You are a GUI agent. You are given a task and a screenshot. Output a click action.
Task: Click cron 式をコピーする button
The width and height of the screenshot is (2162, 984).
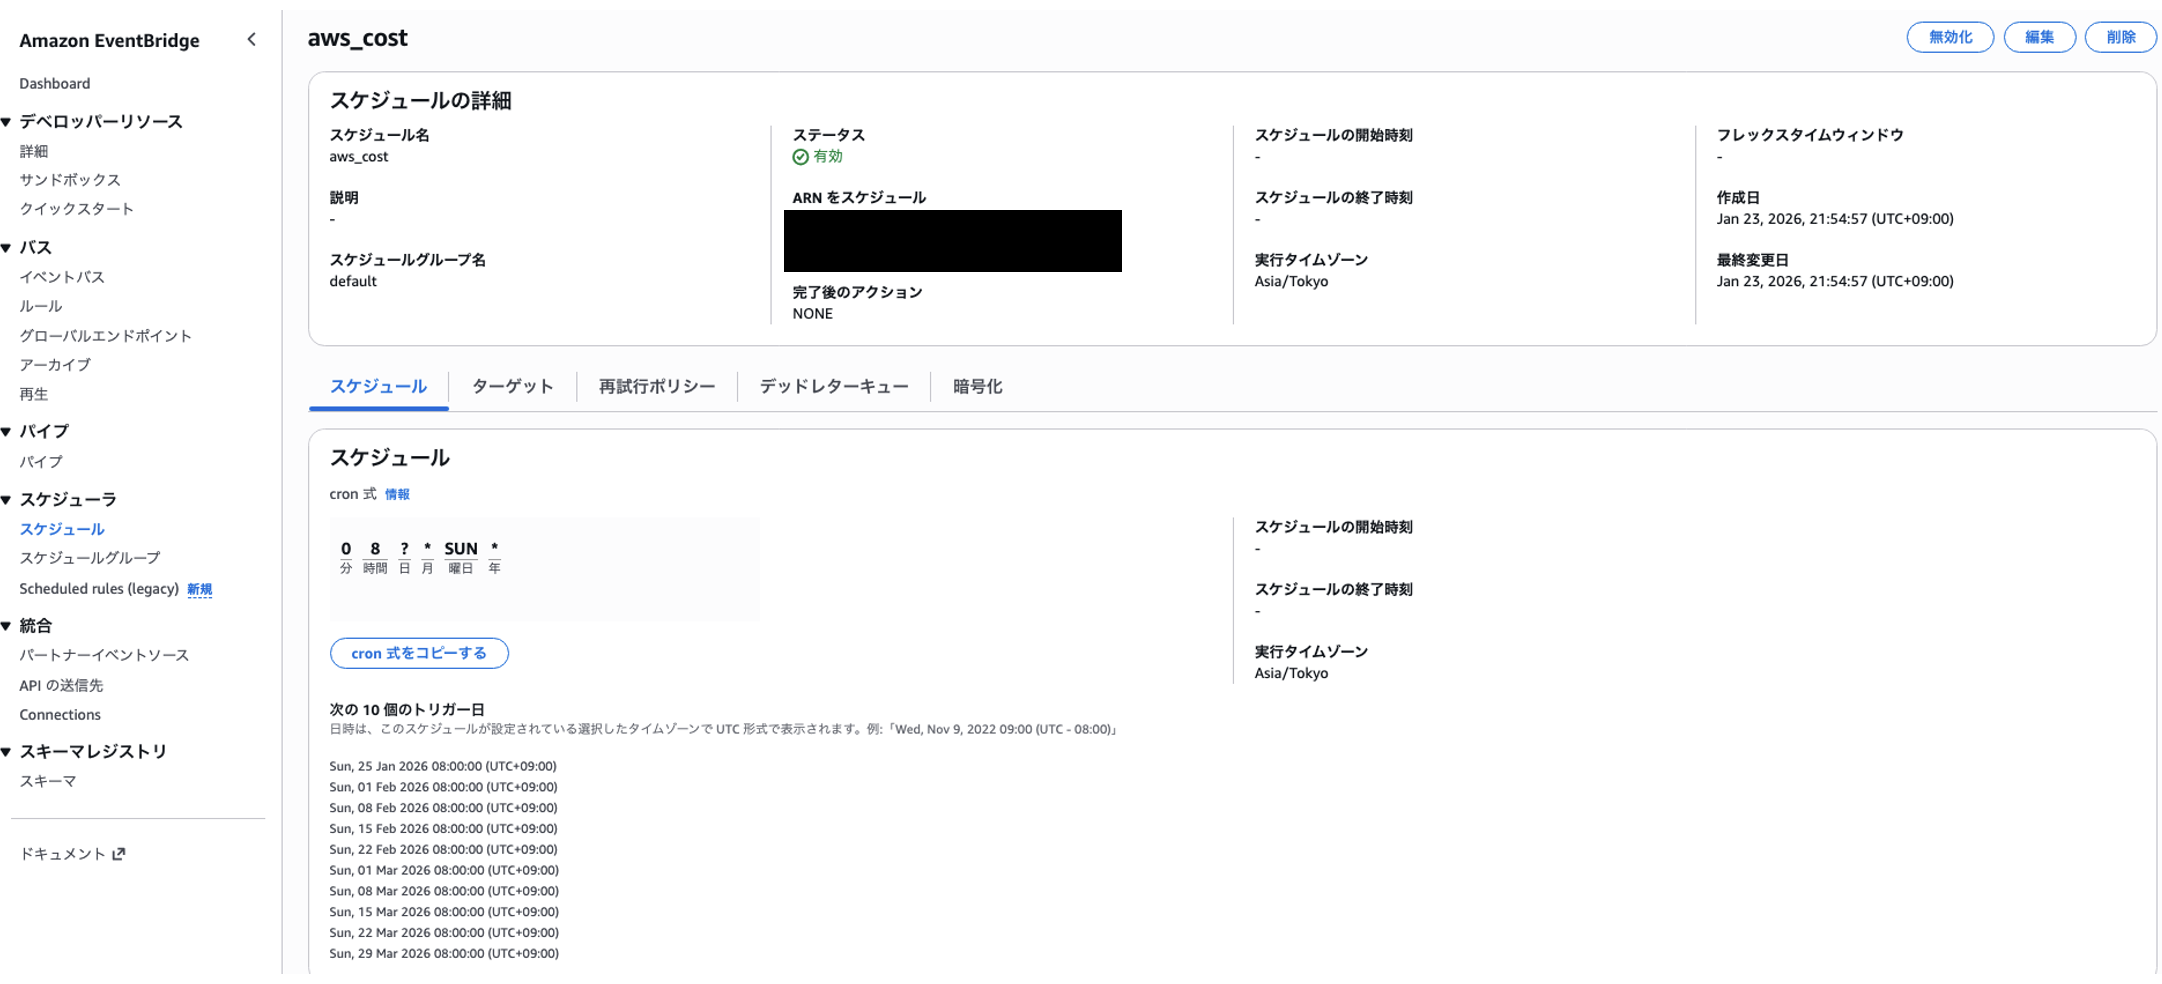point(419,653)
